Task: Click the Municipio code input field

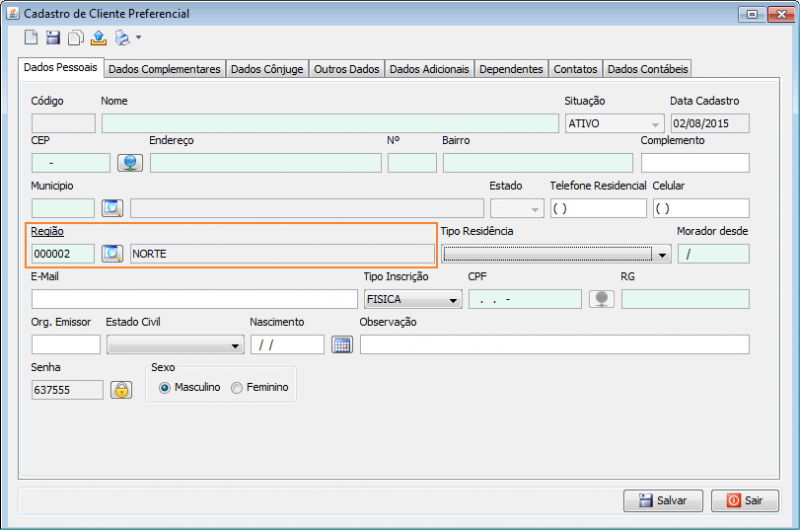Action: (x=63, y=208)
